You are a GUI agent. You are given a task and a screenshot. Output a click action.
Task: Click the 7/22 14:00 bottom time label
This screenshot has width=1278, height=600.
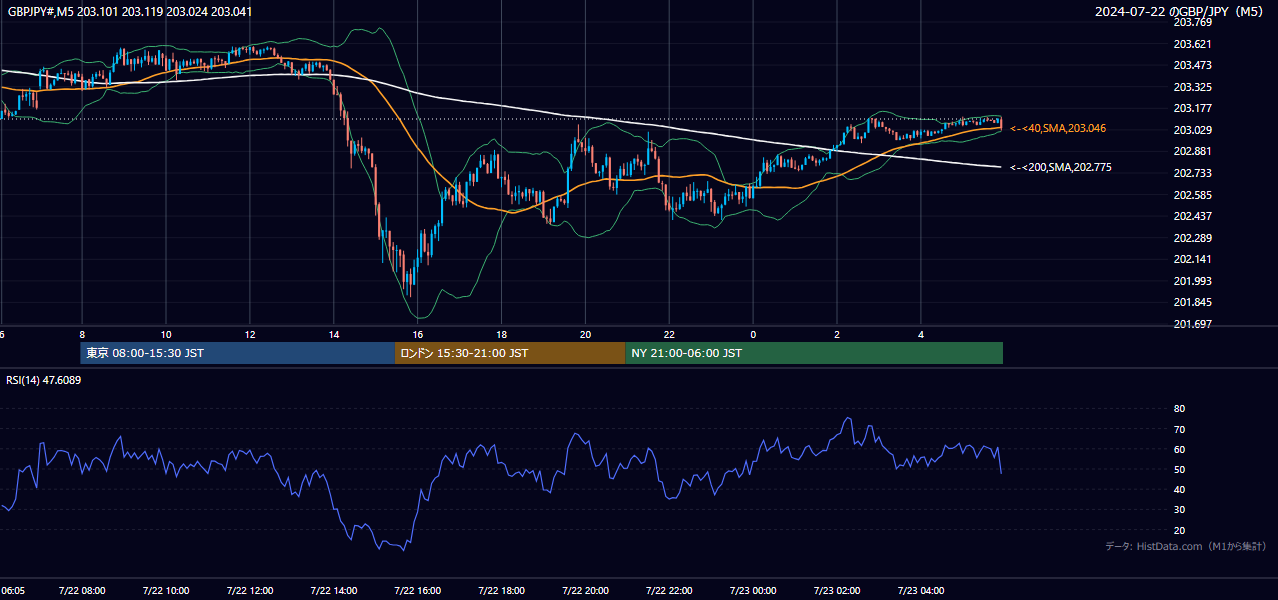(x=334, y=591)
